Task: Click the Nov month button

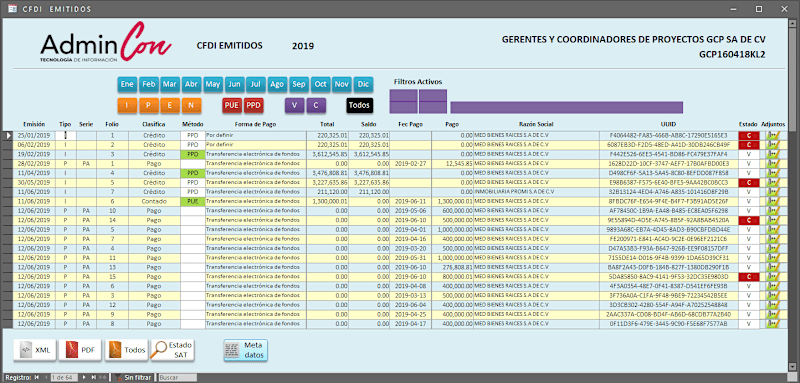Action: tap(342, 84)
